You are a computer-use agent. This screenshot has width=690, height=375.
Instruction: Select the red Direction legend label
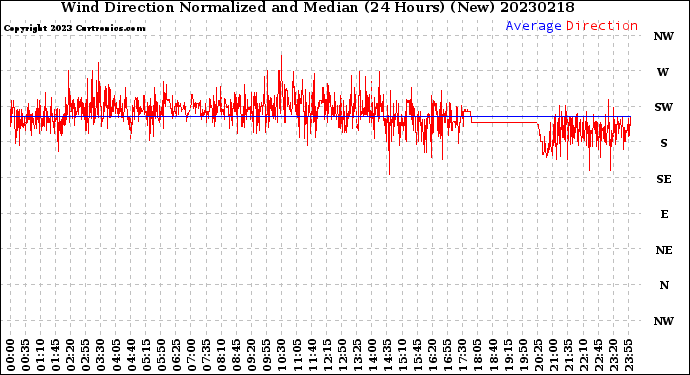tap(602, 26)
